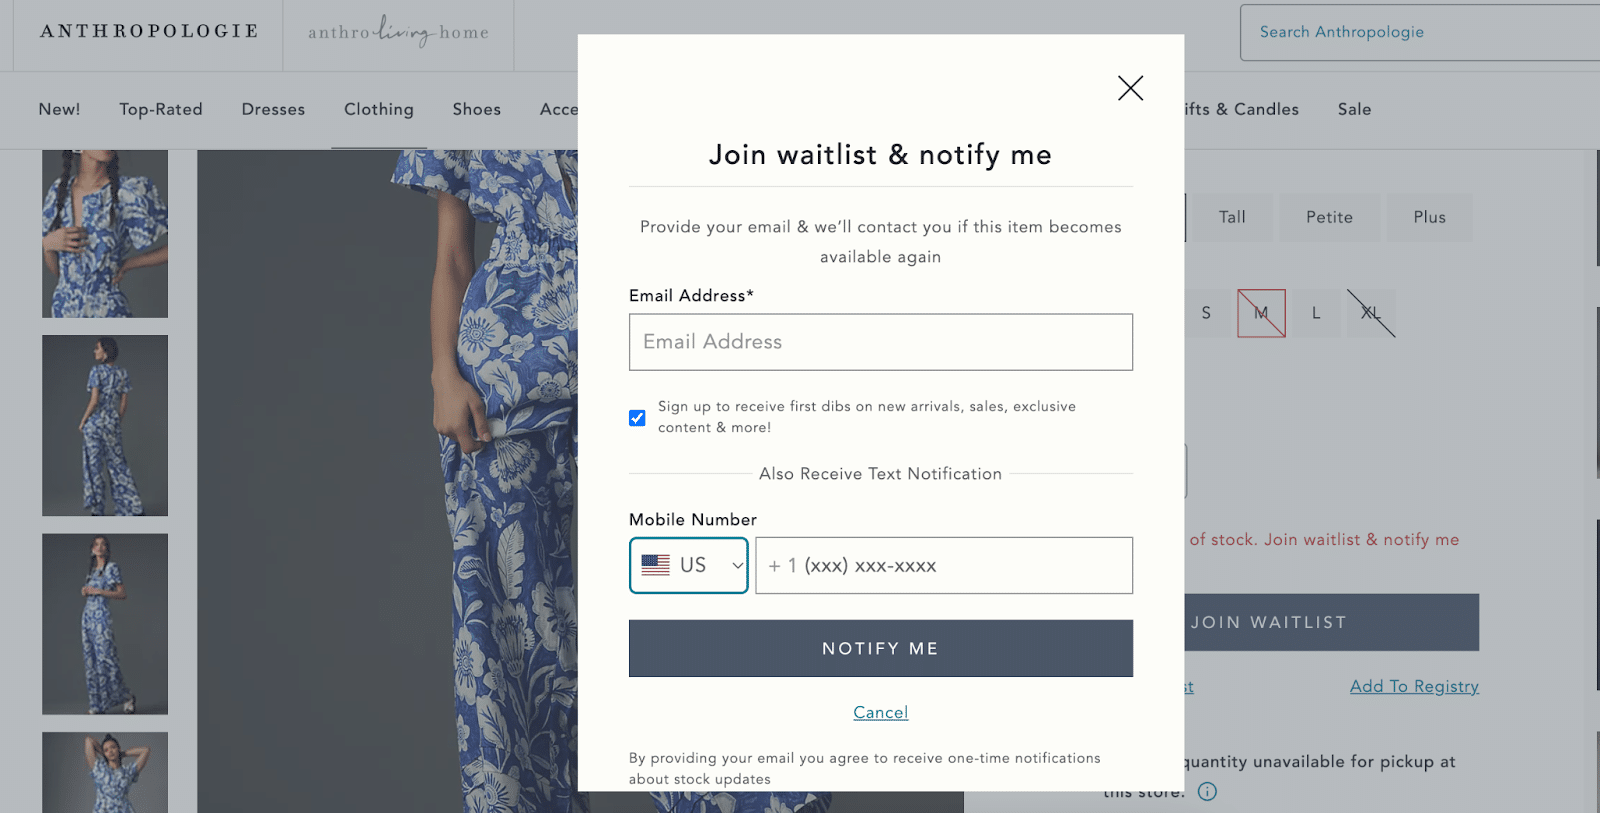Click the second product thumbnail on the left

pos(104,425)
